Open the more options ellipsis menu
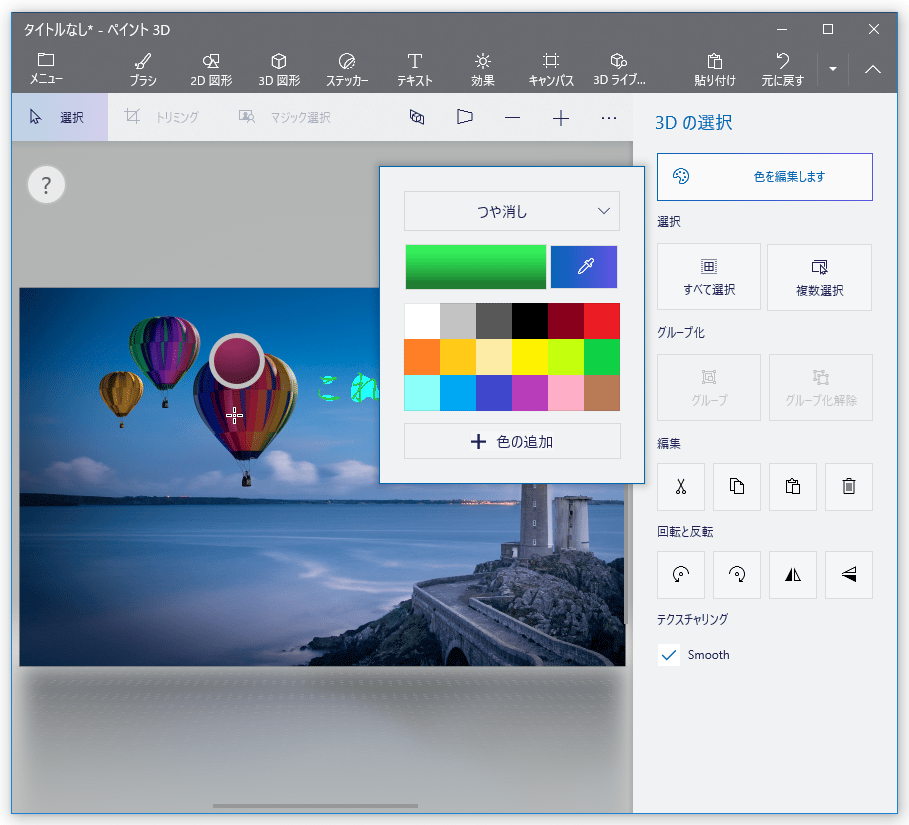The image size is (909, 825). point(609,118)
